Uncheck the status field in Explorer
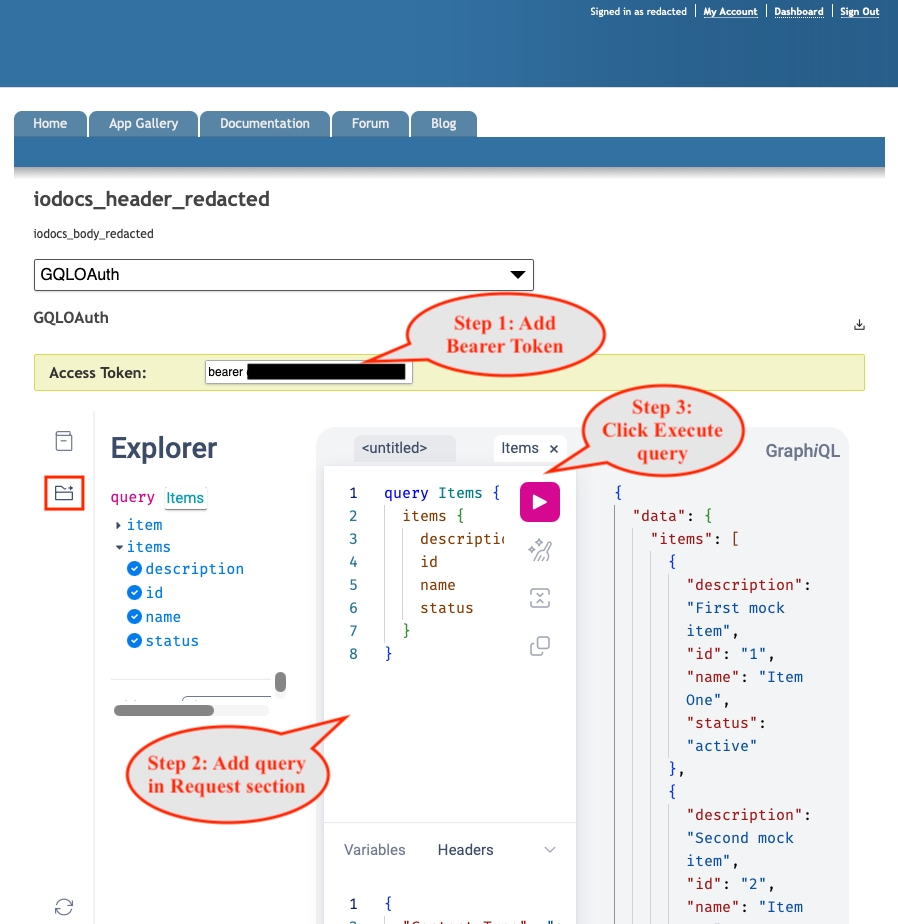Screen dimensions: 898x924 pos(134,641)
